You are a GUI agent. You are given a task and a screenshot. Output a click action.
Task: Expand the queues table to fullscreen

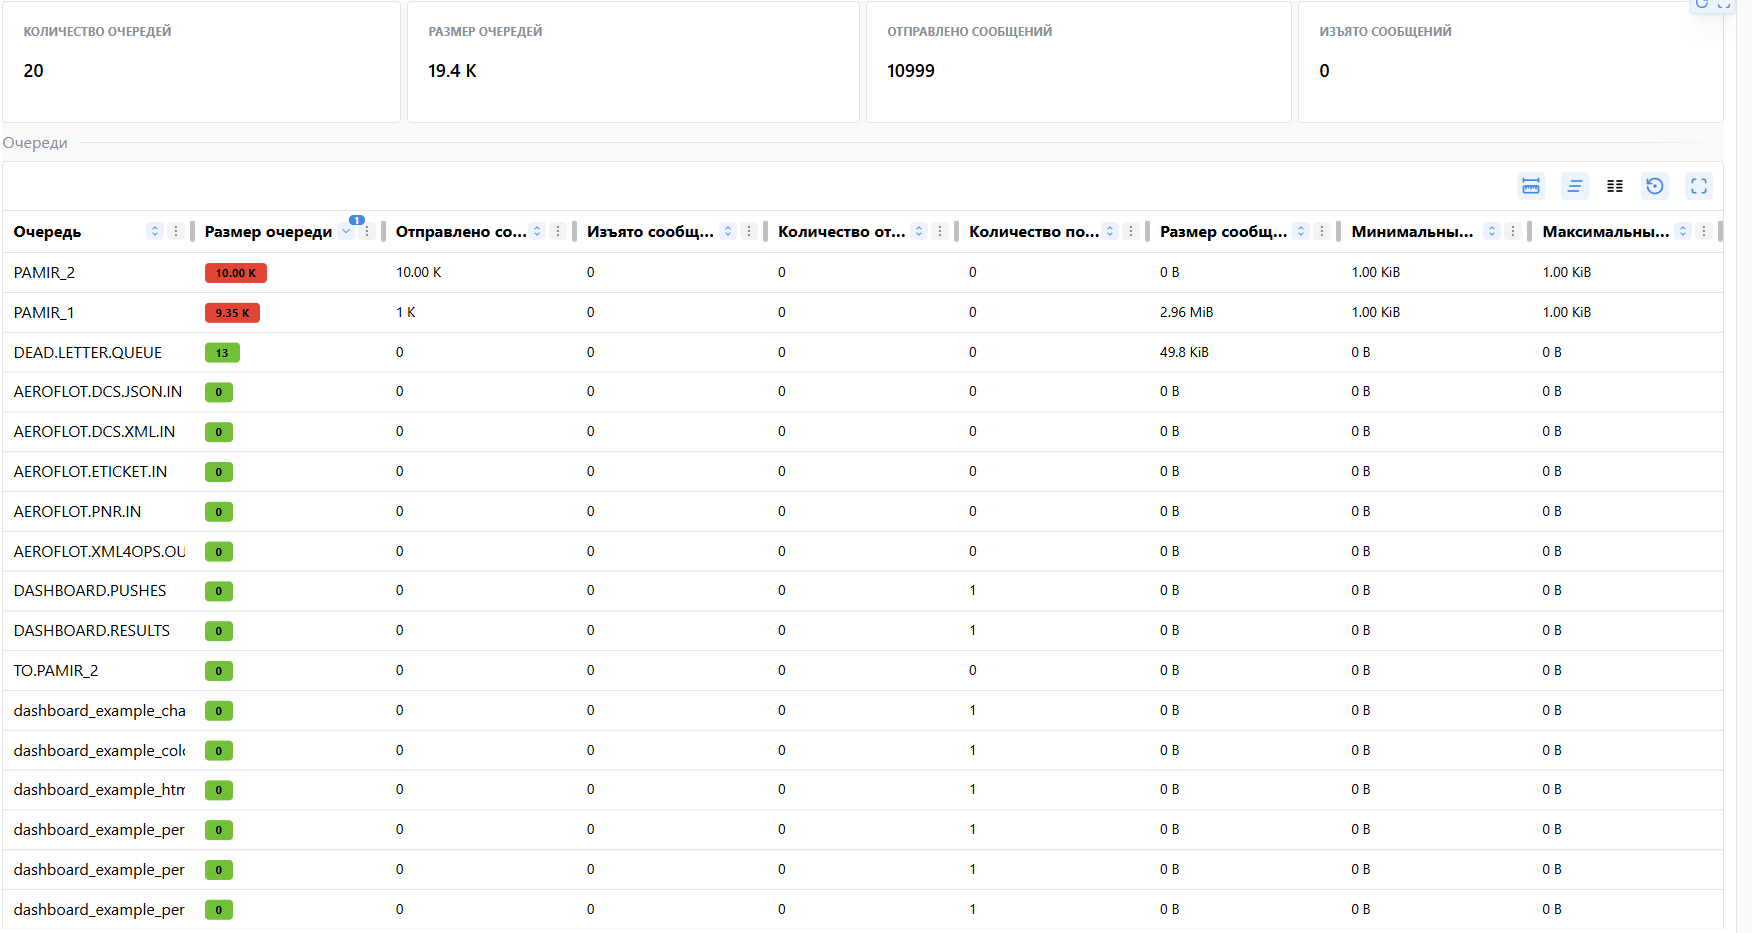tap(1698, 186)
